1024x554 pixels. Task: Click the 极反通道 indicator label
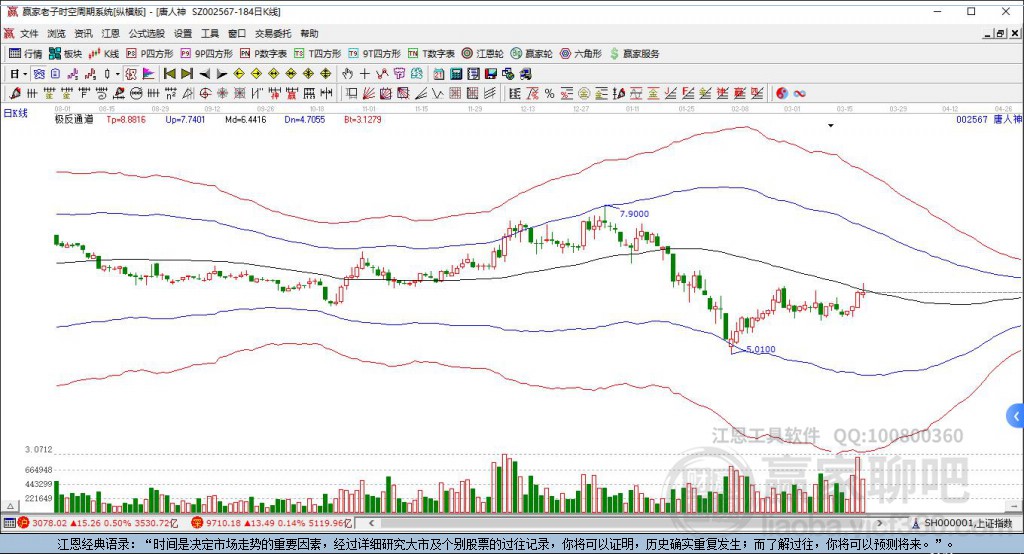pos(74,120)
